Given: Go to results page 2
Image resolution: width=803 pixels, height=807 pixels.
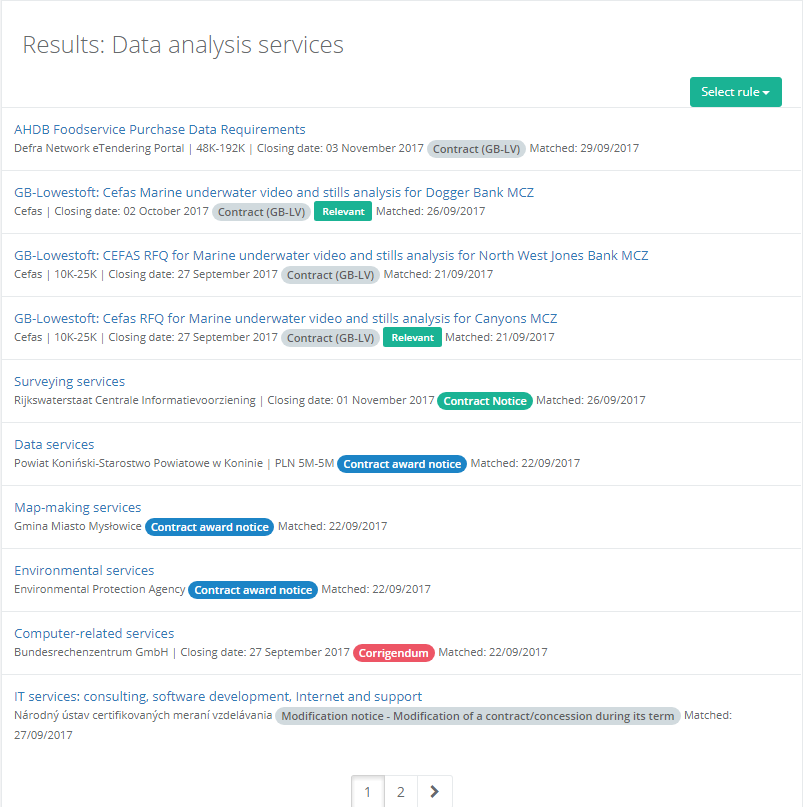Looking at the screenshot, I should (400, 792).
